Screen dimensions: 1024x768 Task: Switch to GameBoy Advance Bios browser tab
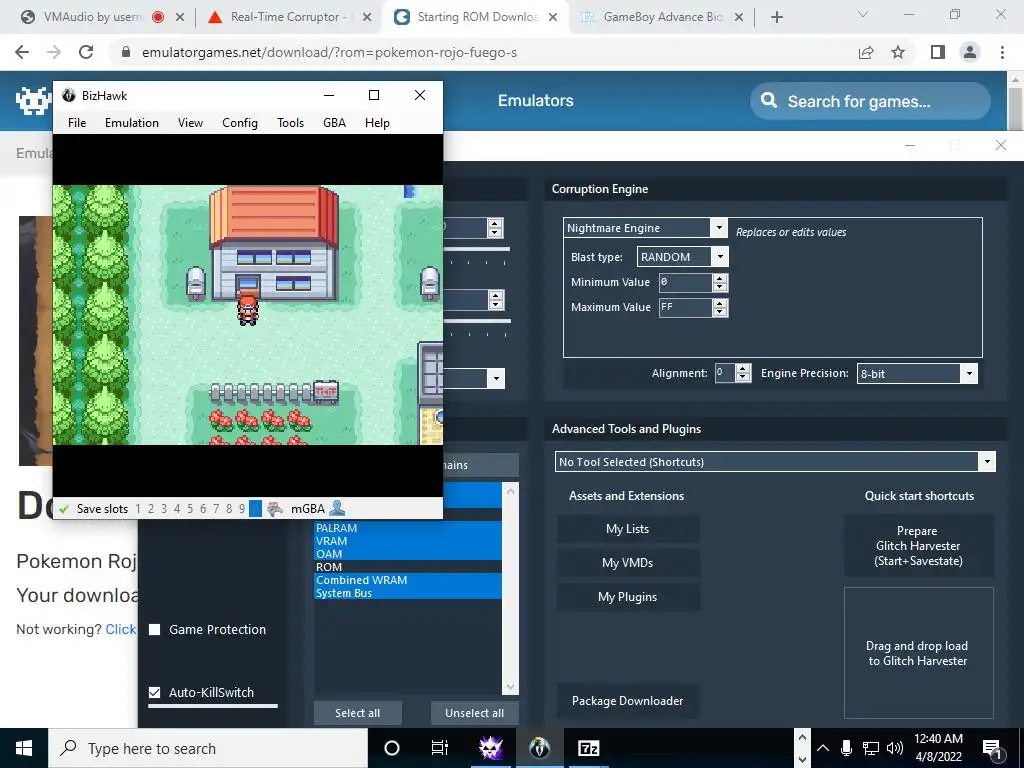tap(662, 17)
